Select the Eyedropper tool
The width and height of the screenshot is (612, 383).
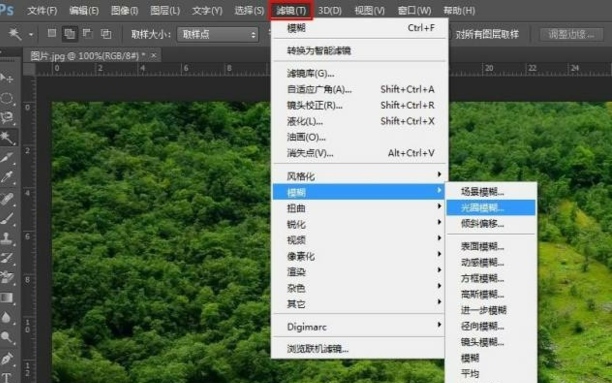(7, 178)
